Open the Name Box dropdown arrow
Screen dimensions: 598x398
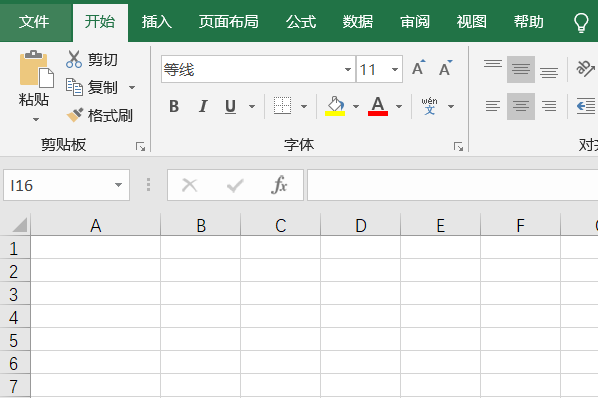pyautogui.click(x=119, y=185)
